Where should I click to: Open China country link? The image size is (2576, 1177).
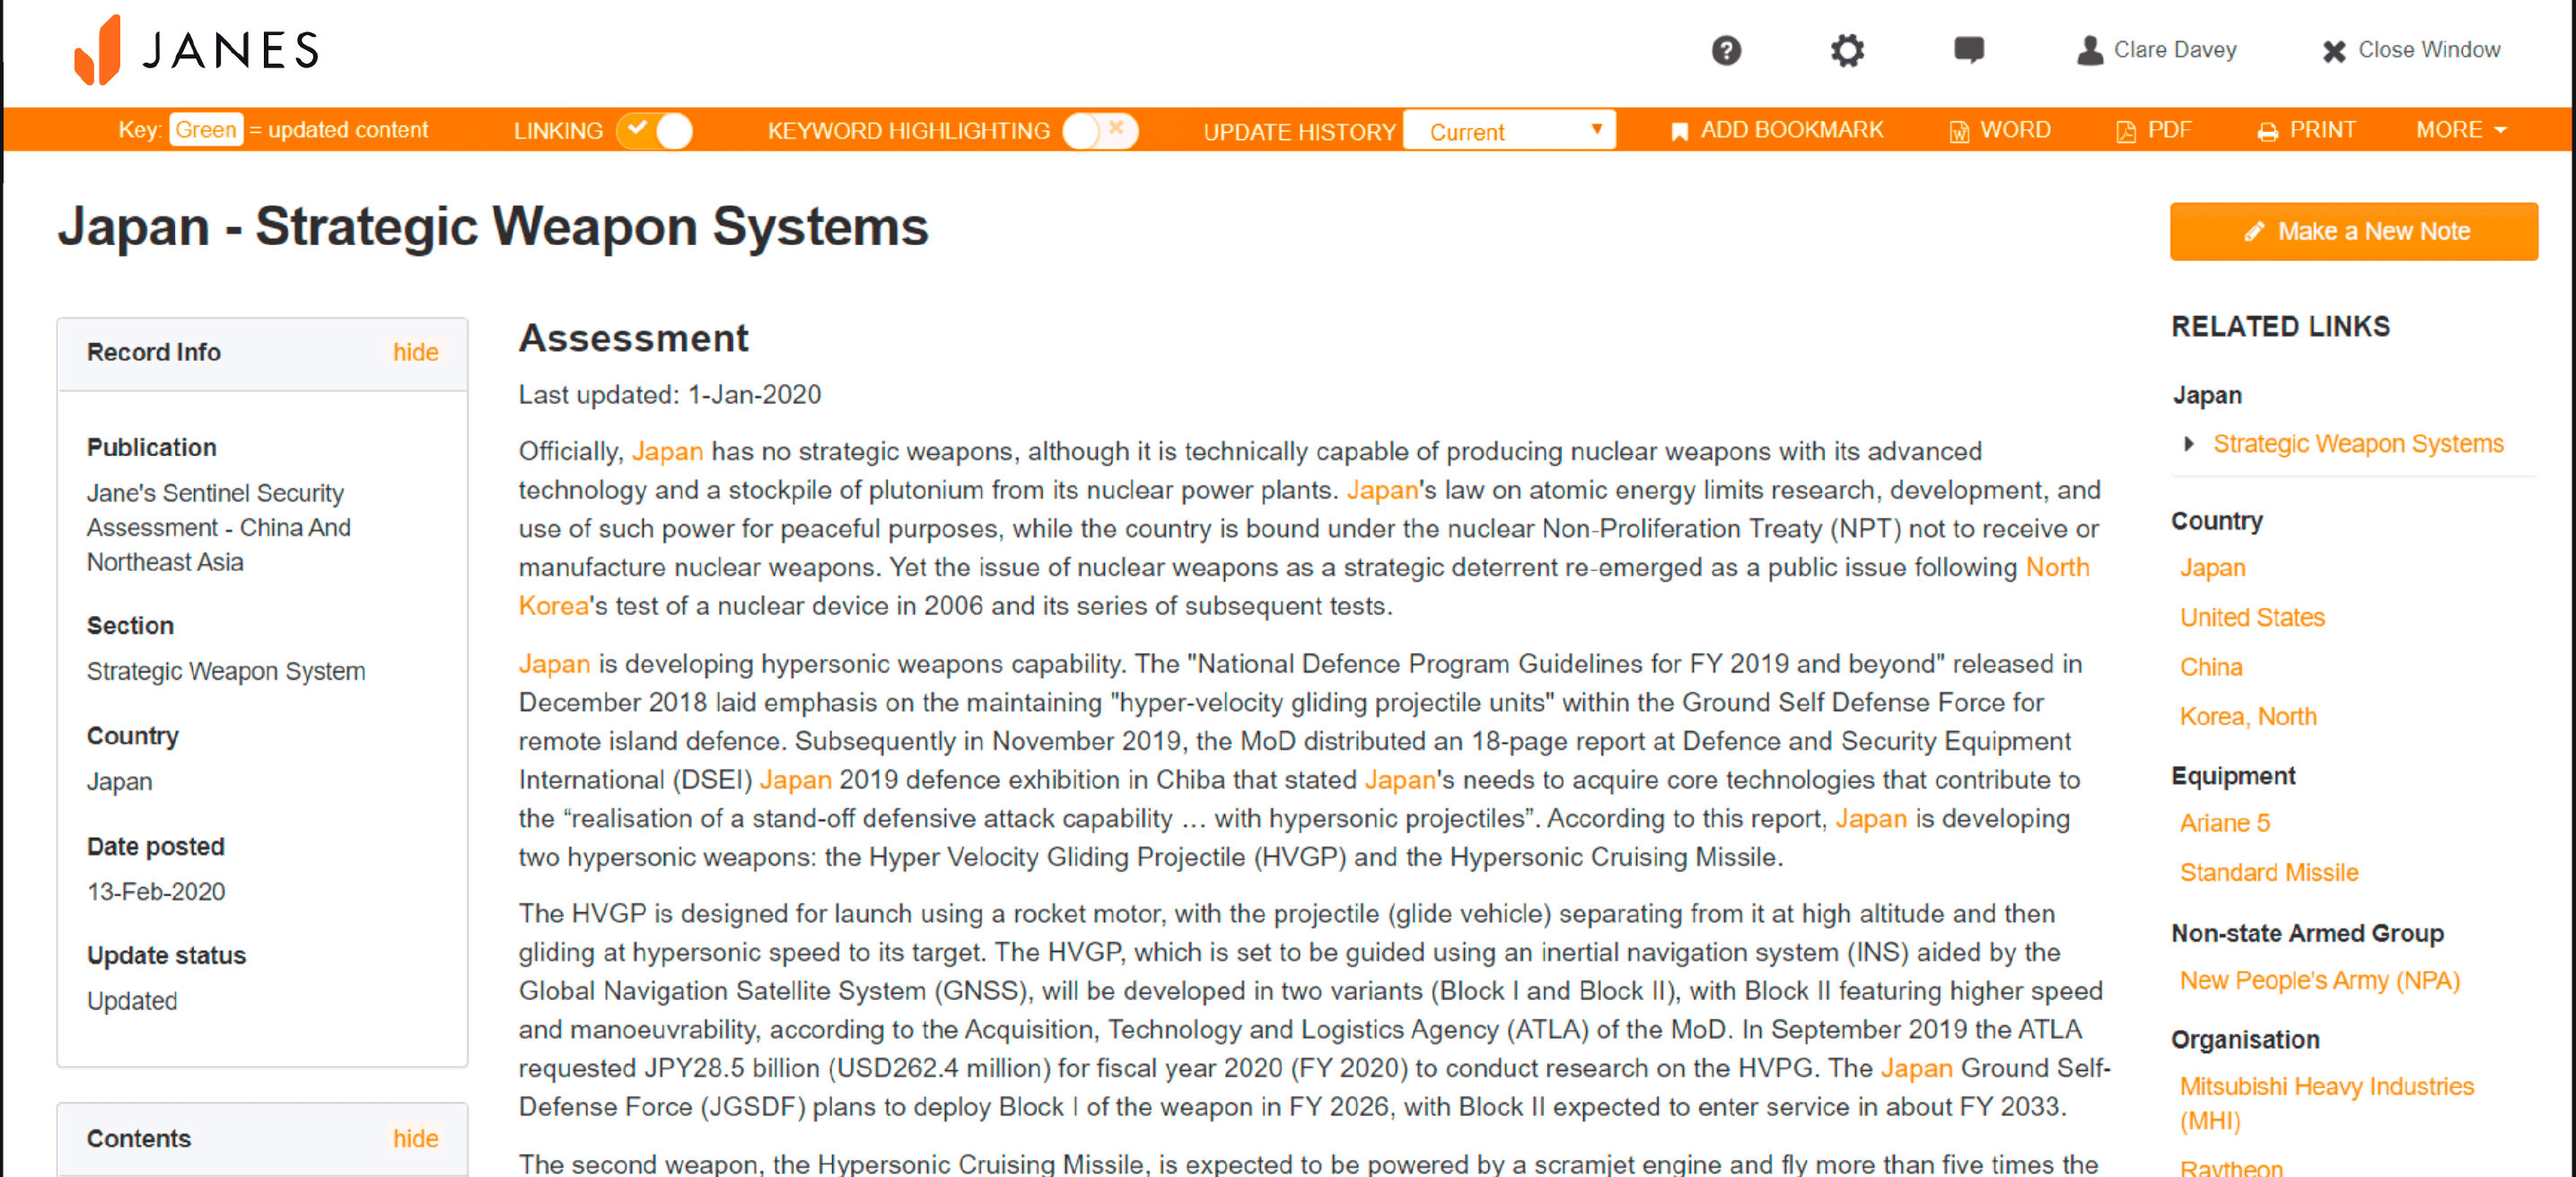[x=2210, y=666]
